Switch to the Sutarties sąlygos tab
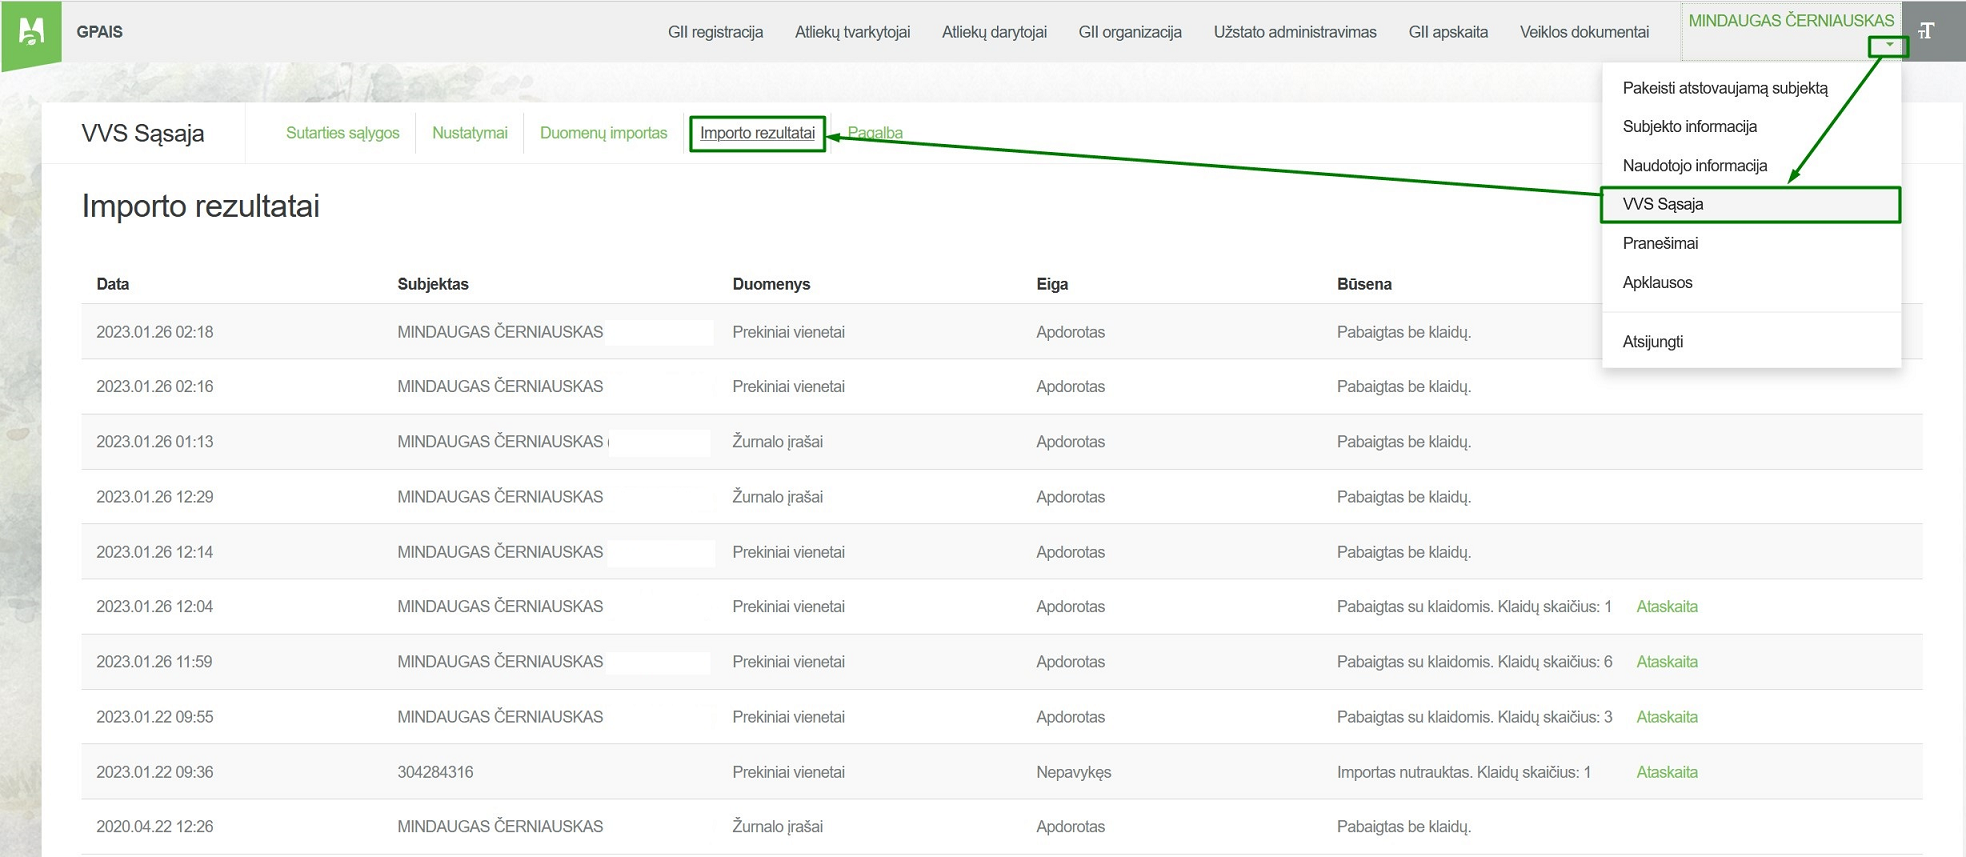 [342, 133]
